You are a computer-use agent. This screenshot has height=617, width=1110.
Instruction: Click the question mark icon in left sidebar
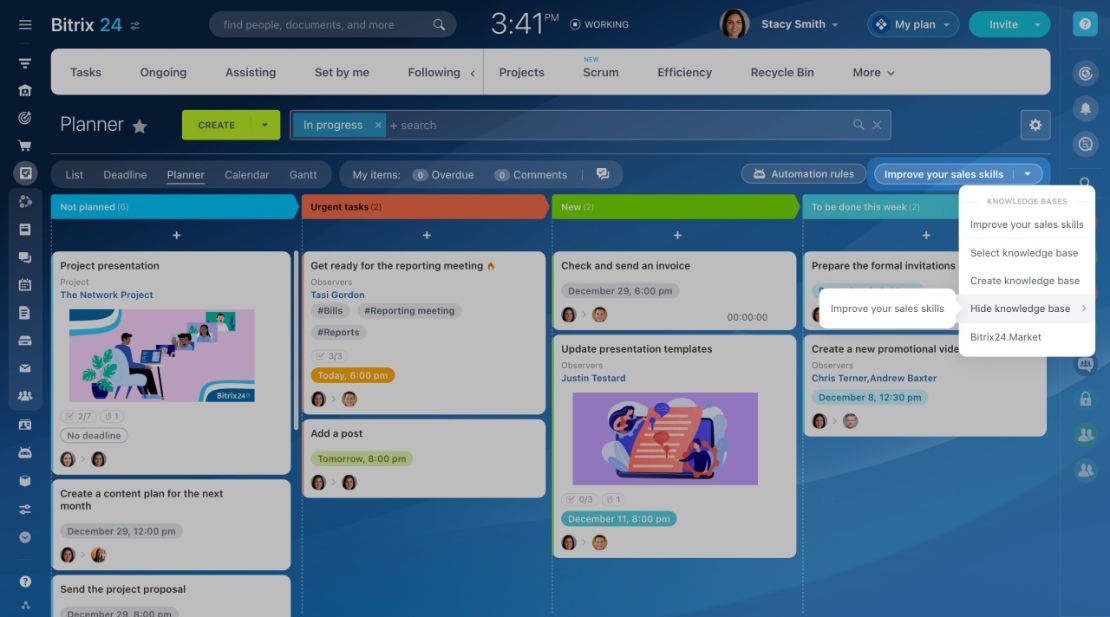25,582
